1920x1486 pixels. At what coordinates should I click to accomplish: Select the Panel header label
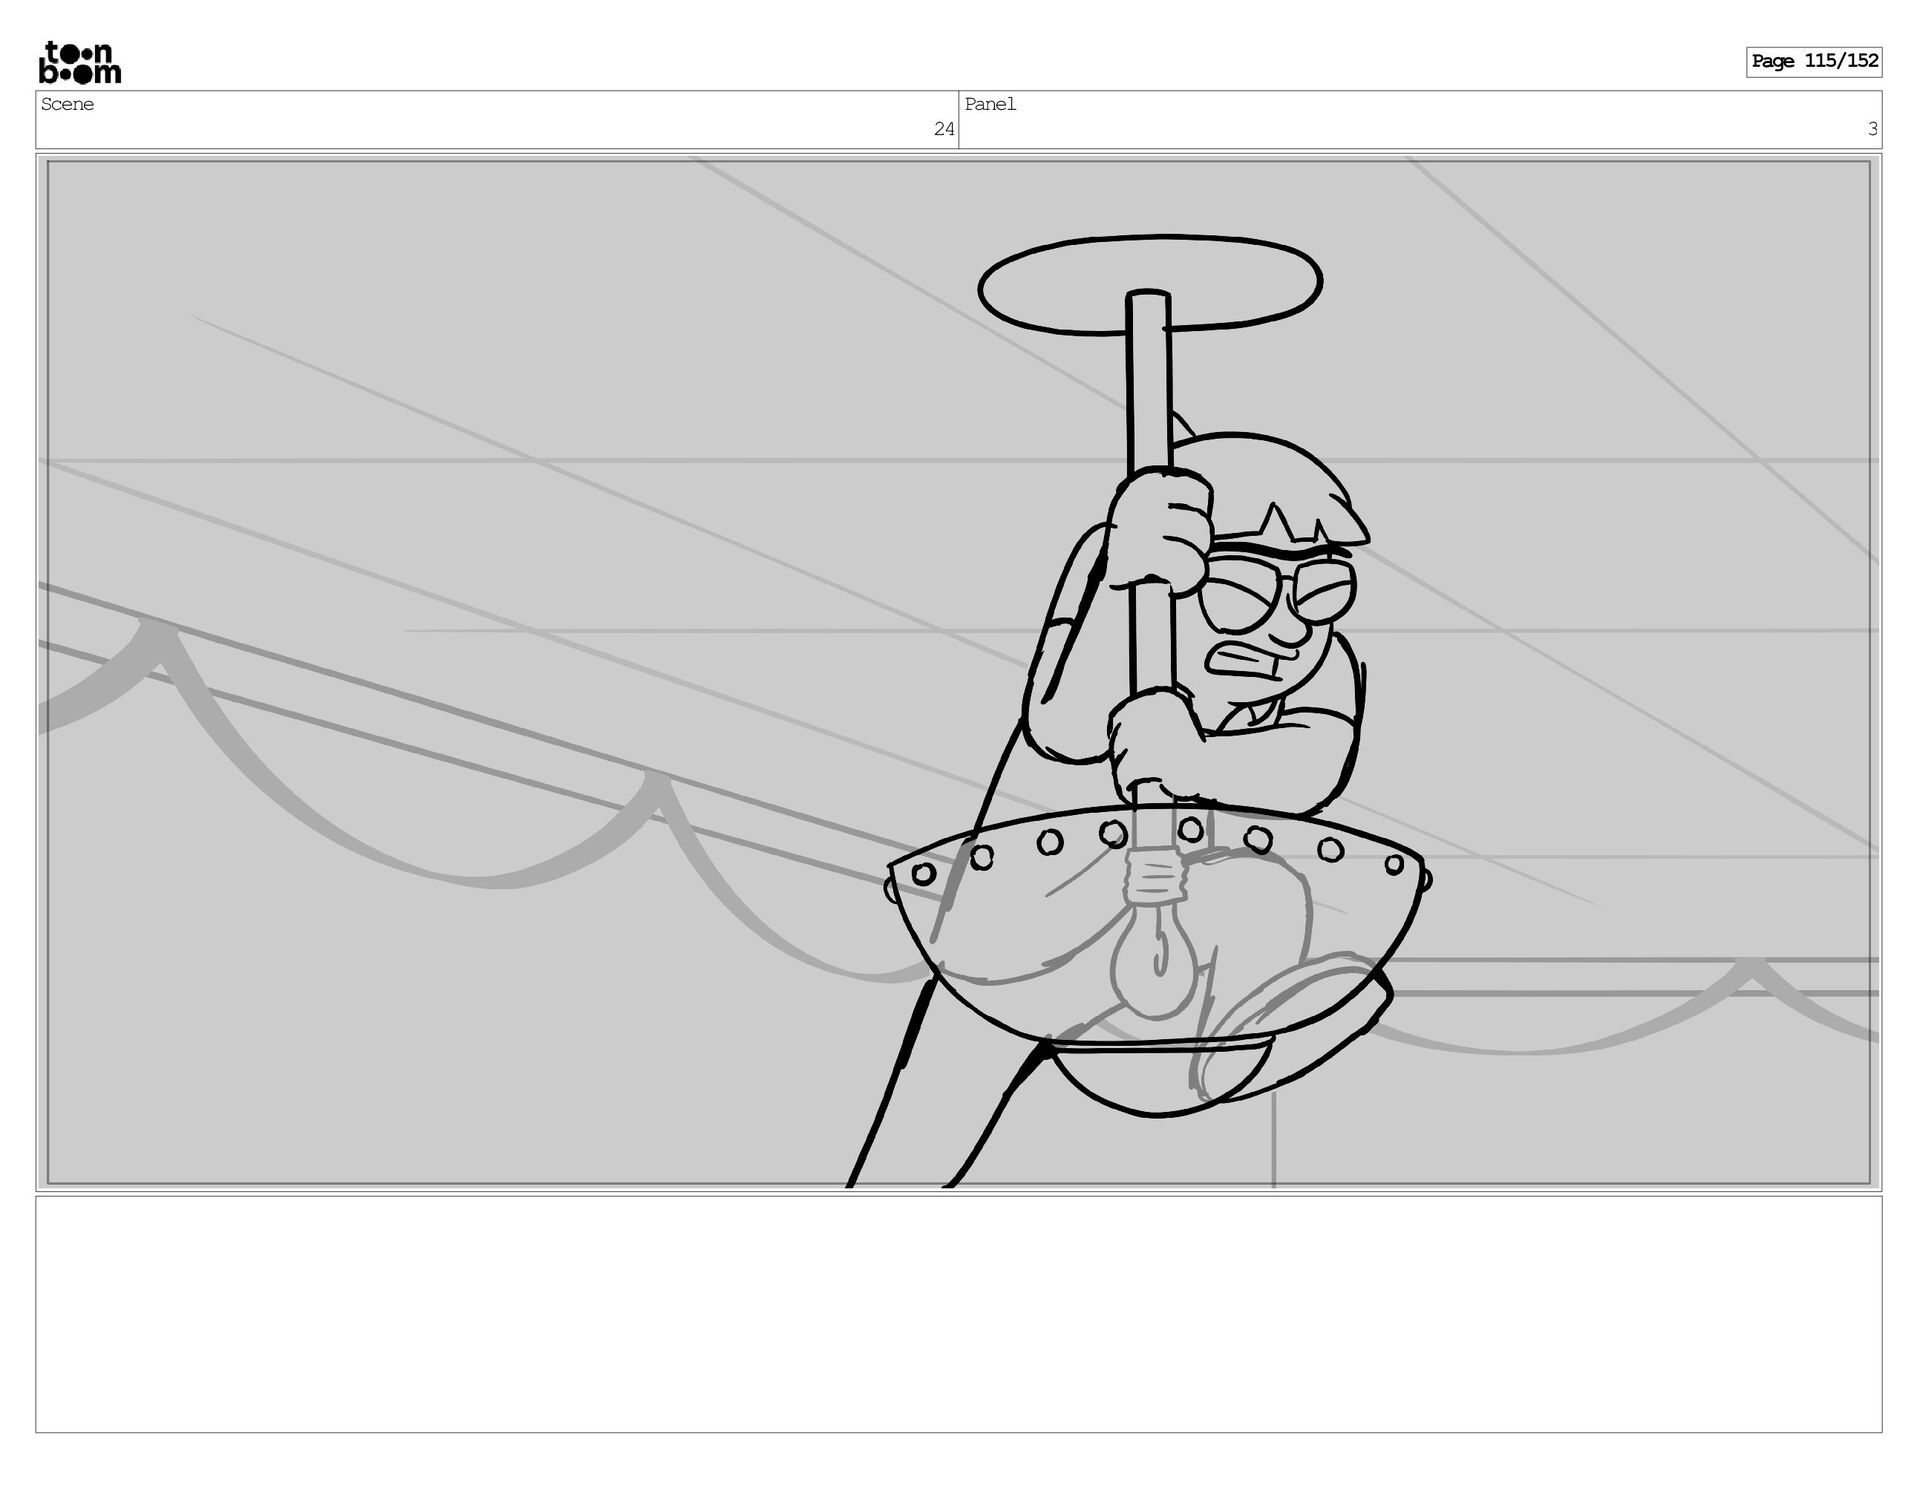(990, 105)
